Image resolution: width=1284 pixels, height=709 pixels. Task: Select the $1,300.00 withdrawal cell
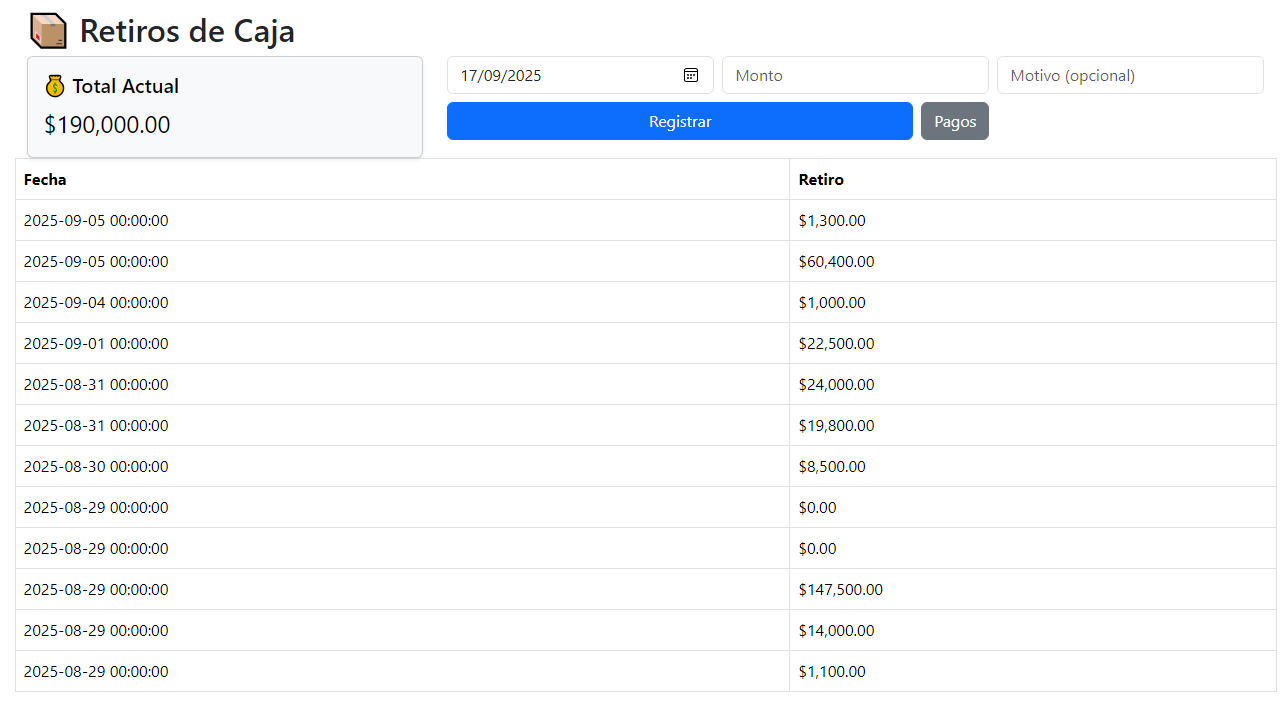[832, 221]
